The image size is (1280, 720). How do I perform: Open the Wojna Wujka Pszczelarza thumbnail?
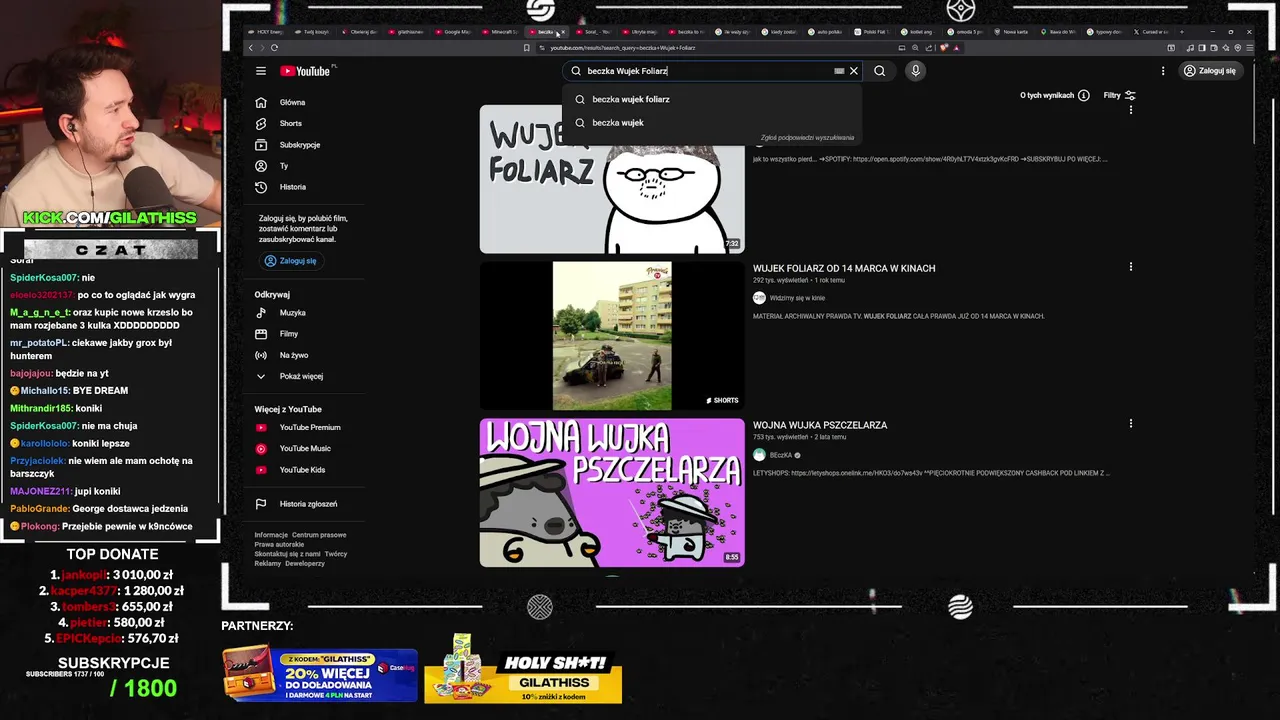pyautogui.click(x=612, y=493)
